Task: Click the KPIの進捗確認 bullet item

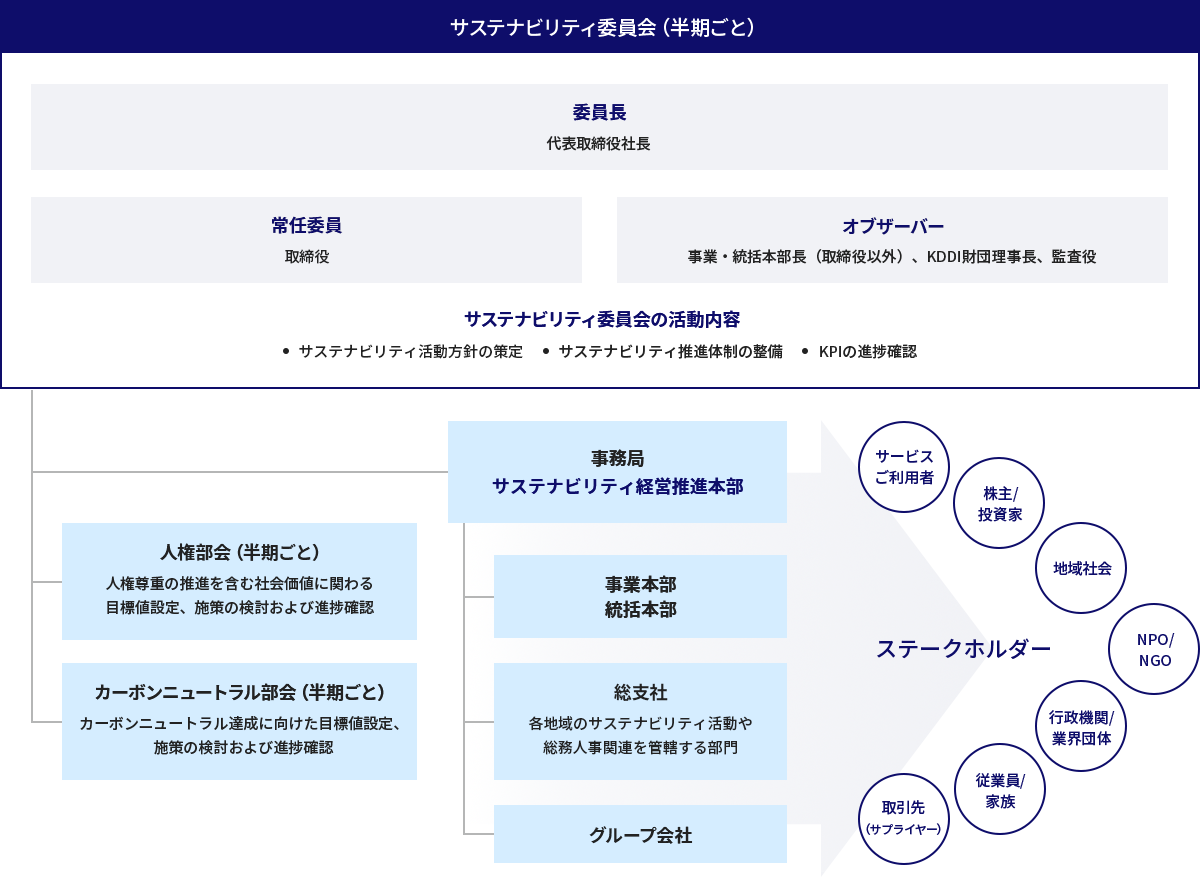Action: pos(866,352)
